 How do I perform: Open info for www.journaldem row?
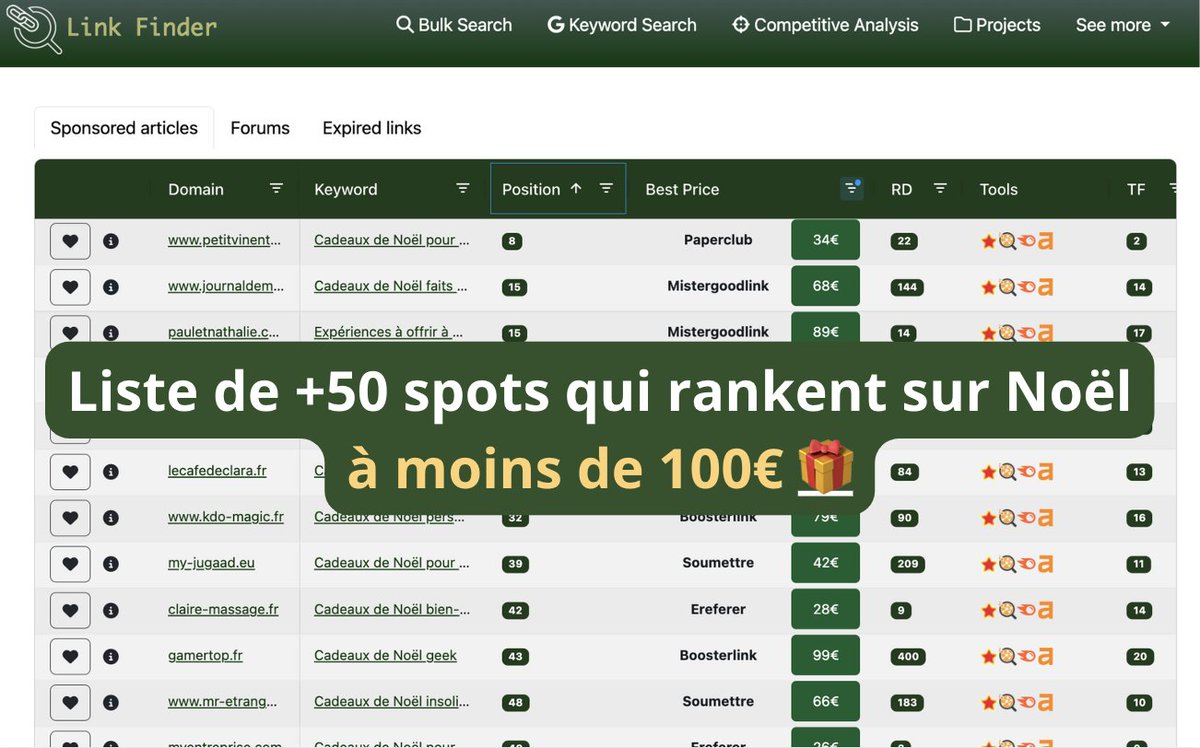[111, 287]
